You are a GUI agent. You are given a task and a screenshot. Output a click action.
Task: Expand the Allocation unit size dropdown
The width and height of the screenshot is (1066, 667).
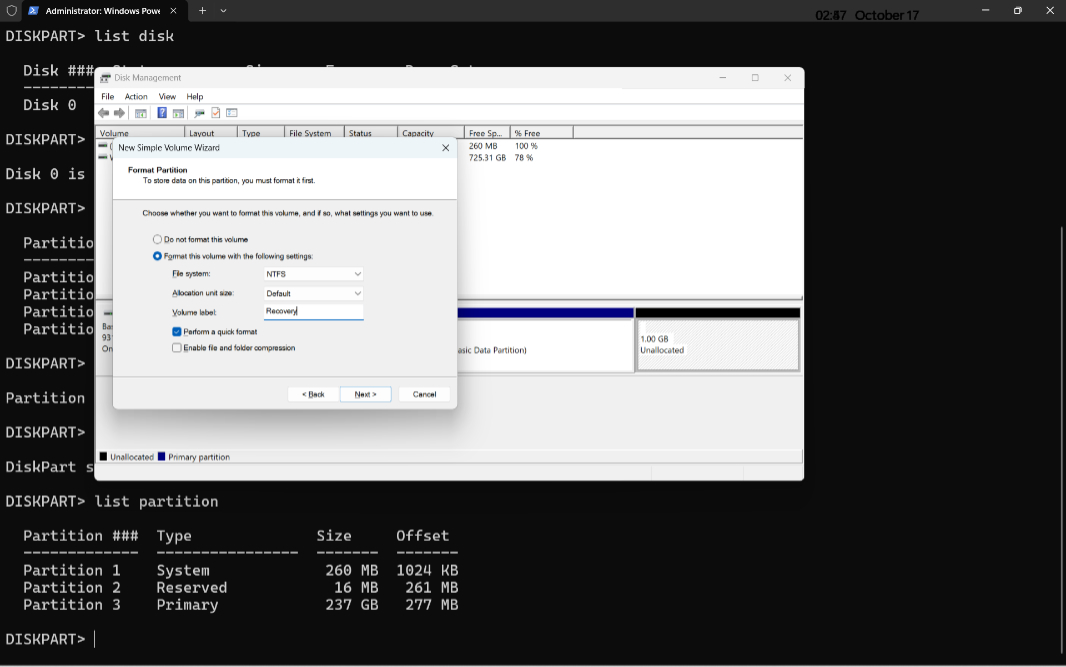point(313,294)
